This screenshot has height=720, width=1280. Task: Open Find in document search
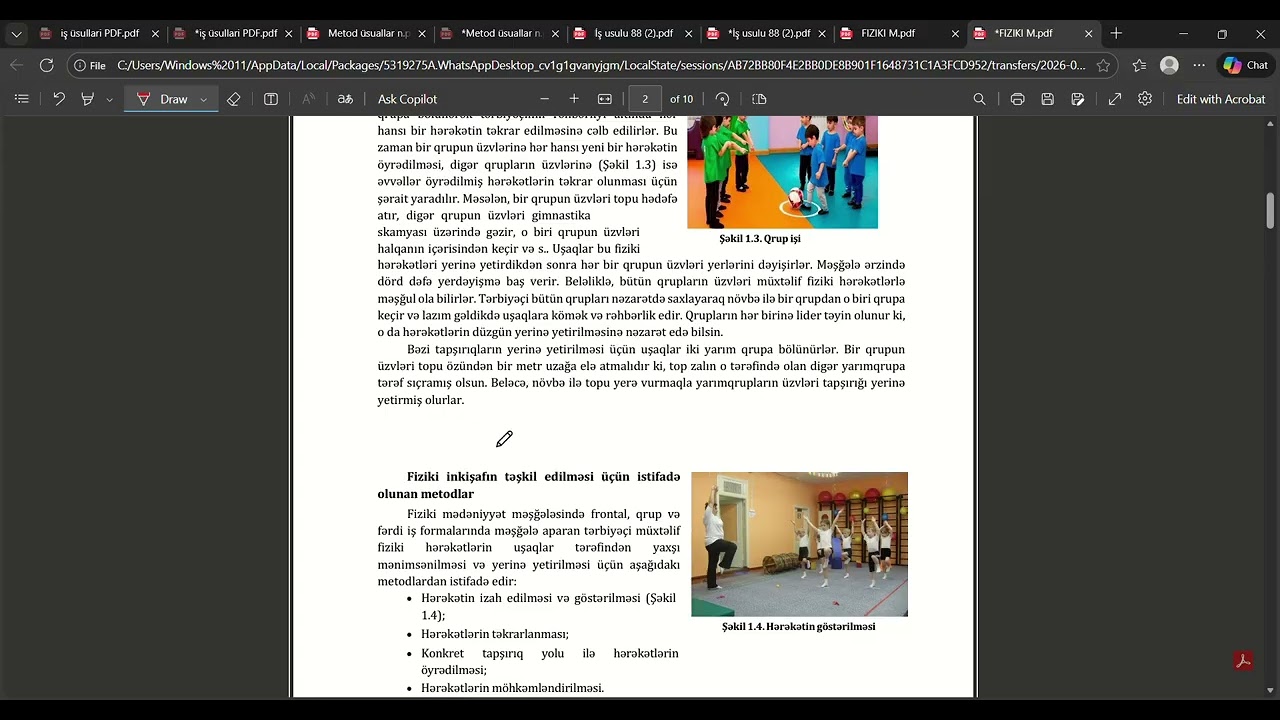tap(980, 99)
